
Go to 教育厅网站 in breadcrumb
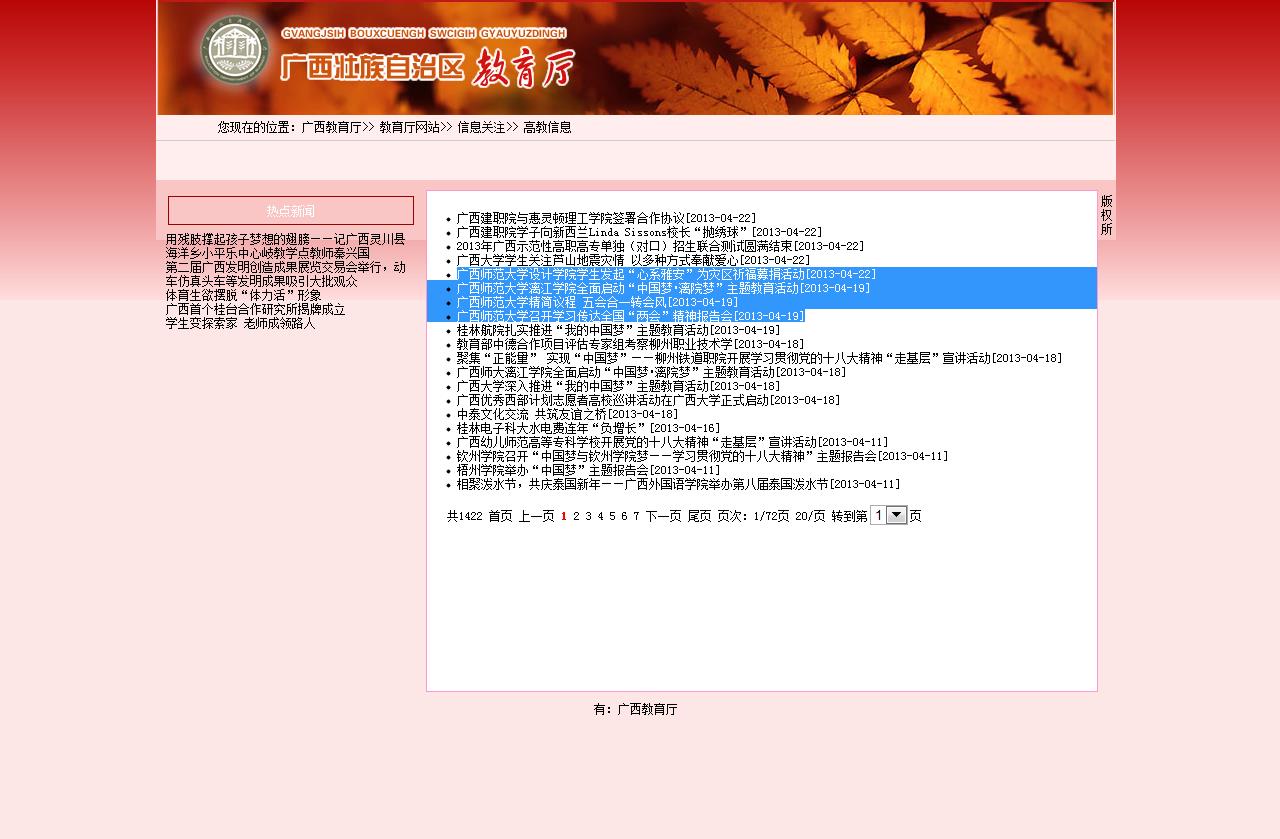click(x=409, y=128)
